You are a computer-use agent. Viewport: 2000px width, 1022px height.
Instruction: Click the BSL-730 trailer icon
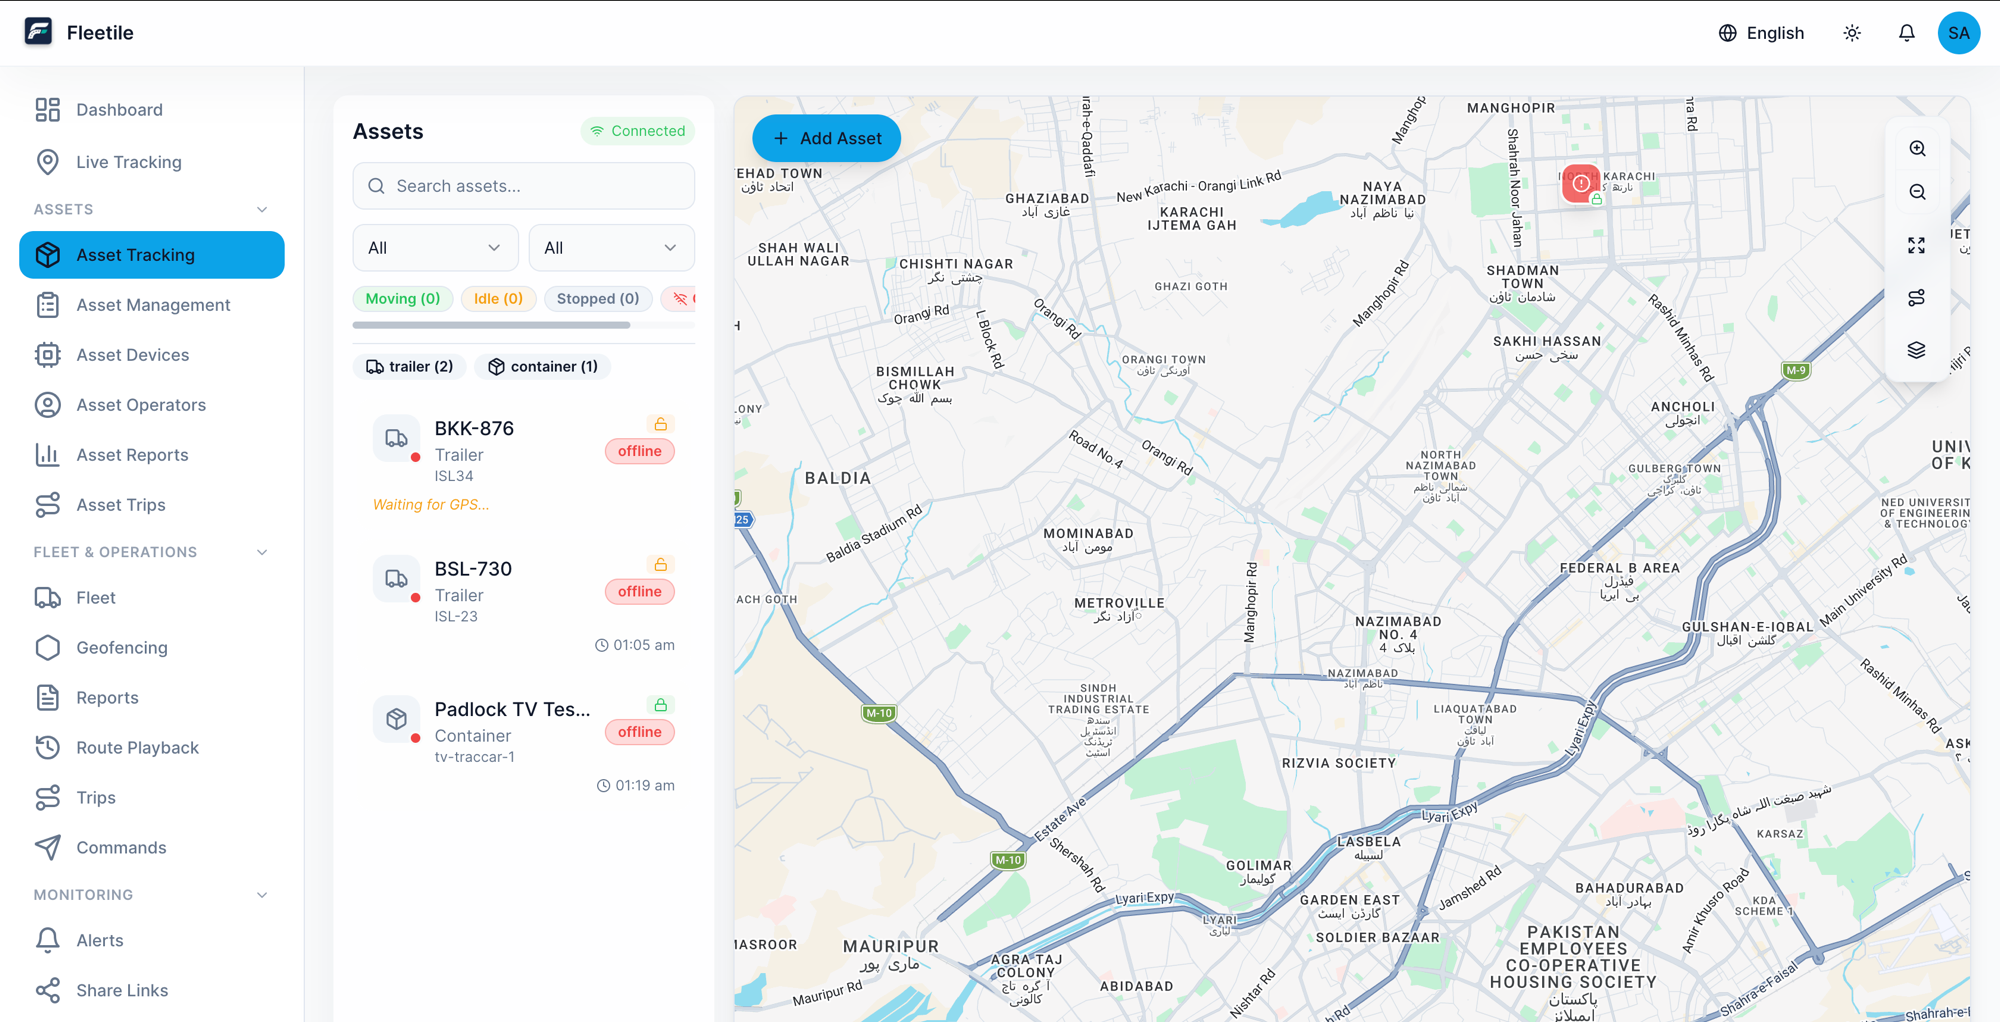click(x=396, y=579)
